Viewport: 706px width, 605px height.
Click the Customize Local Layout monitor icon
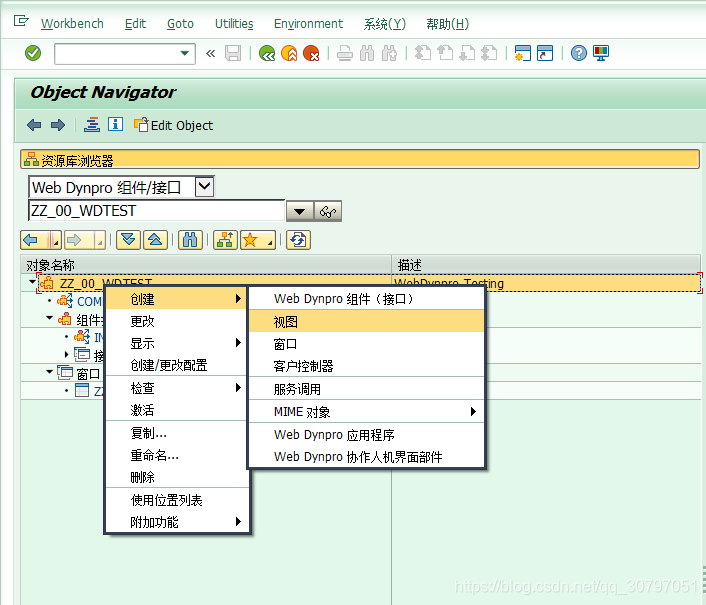pyautogui.click(x=601, y=53)
